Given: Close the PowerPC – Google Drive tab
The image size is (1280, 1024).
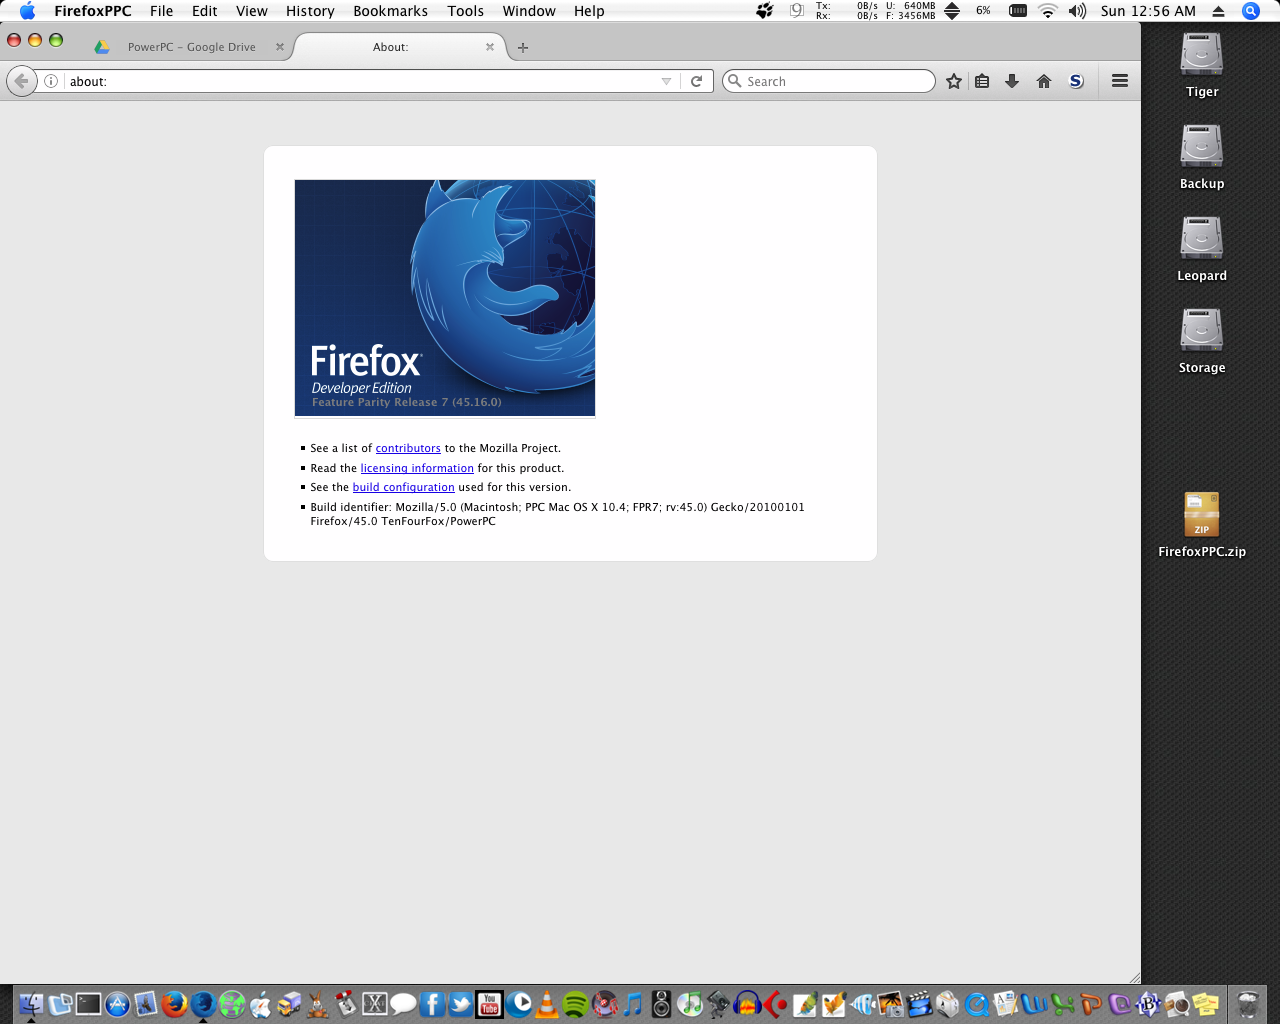Looking at the screenshot, I should [280, 47].
